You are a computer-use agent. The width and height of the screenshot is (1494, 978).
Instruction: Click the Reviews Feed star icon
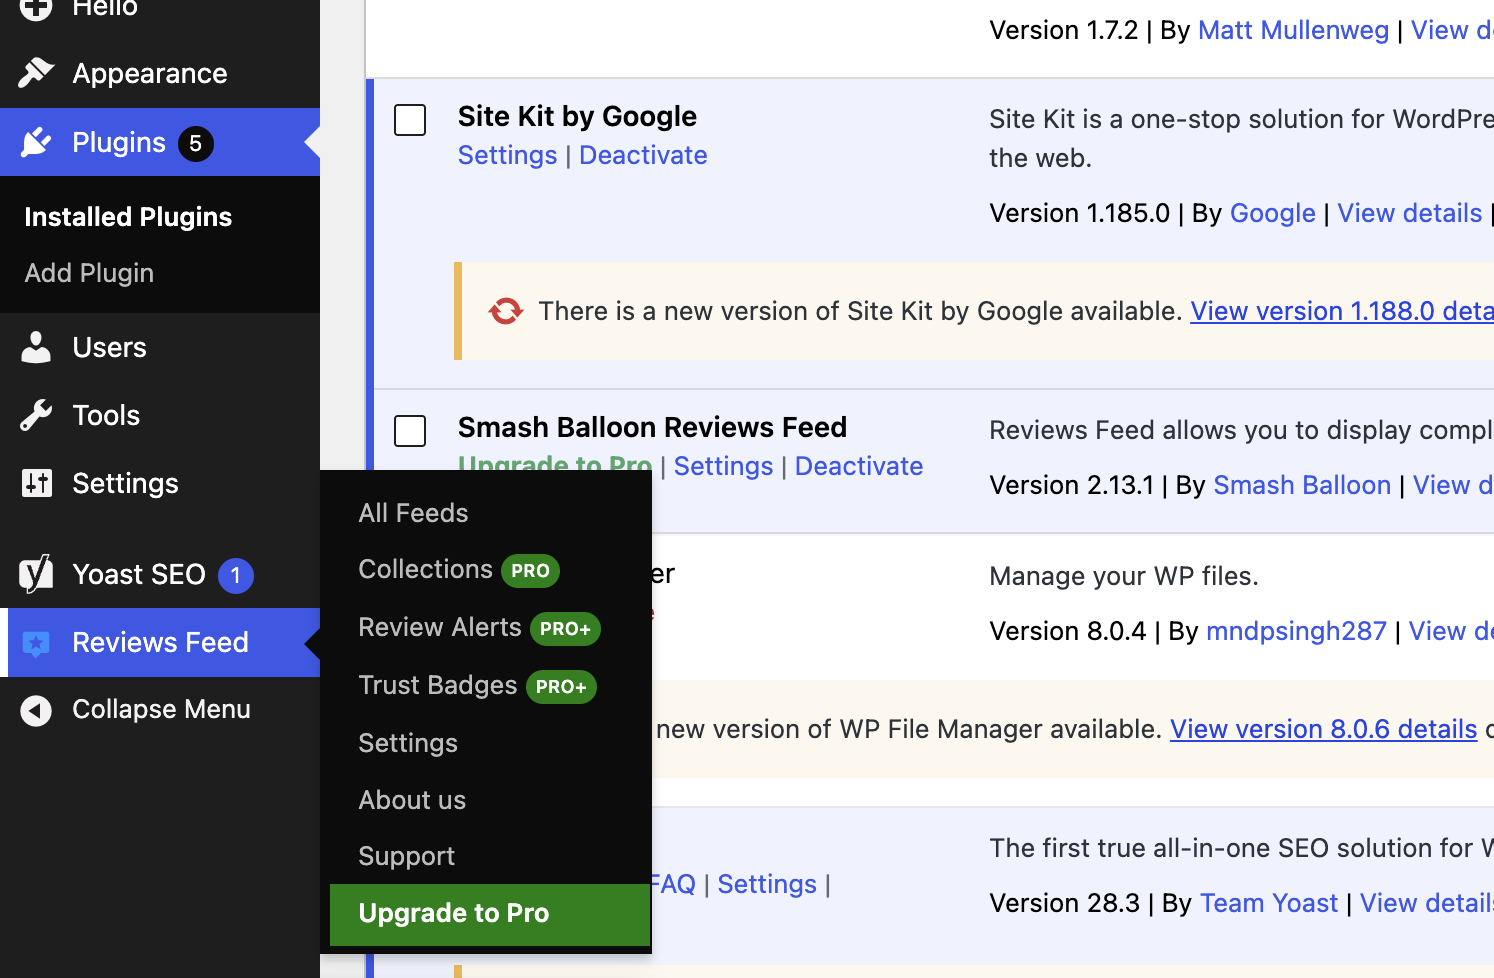tap(36, 643)
